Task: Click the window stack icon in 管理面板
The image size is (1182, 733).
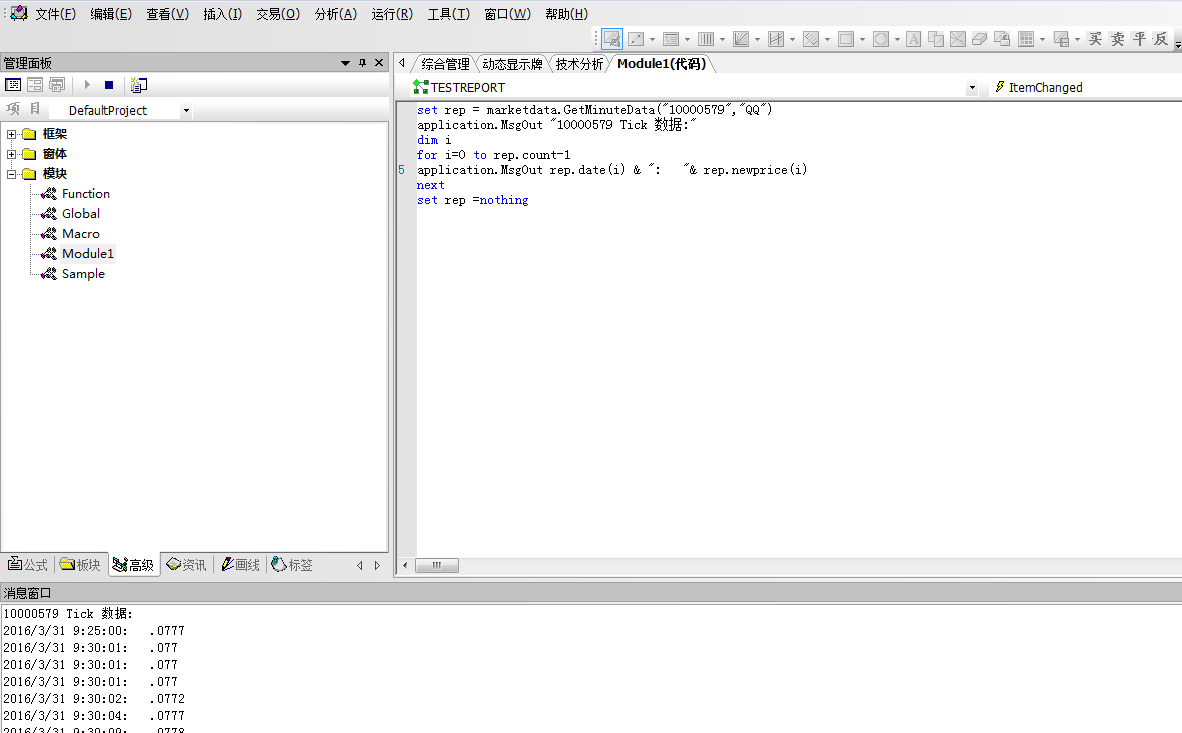Action: point(57,84)
